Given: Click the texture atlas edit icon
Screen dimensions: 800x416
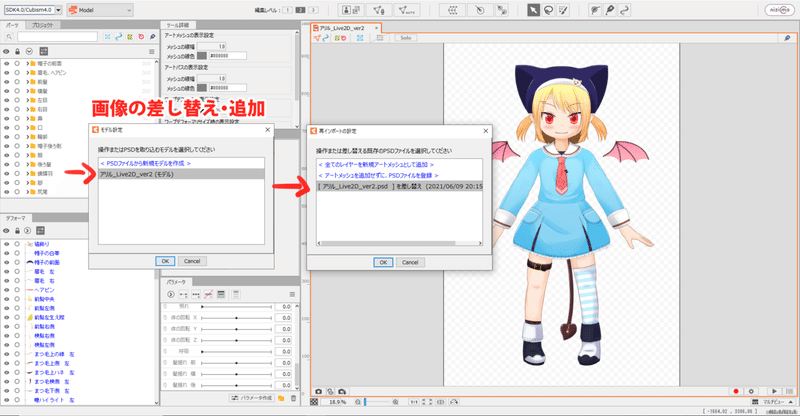Looking at the screenshot, I should [352, 10].
